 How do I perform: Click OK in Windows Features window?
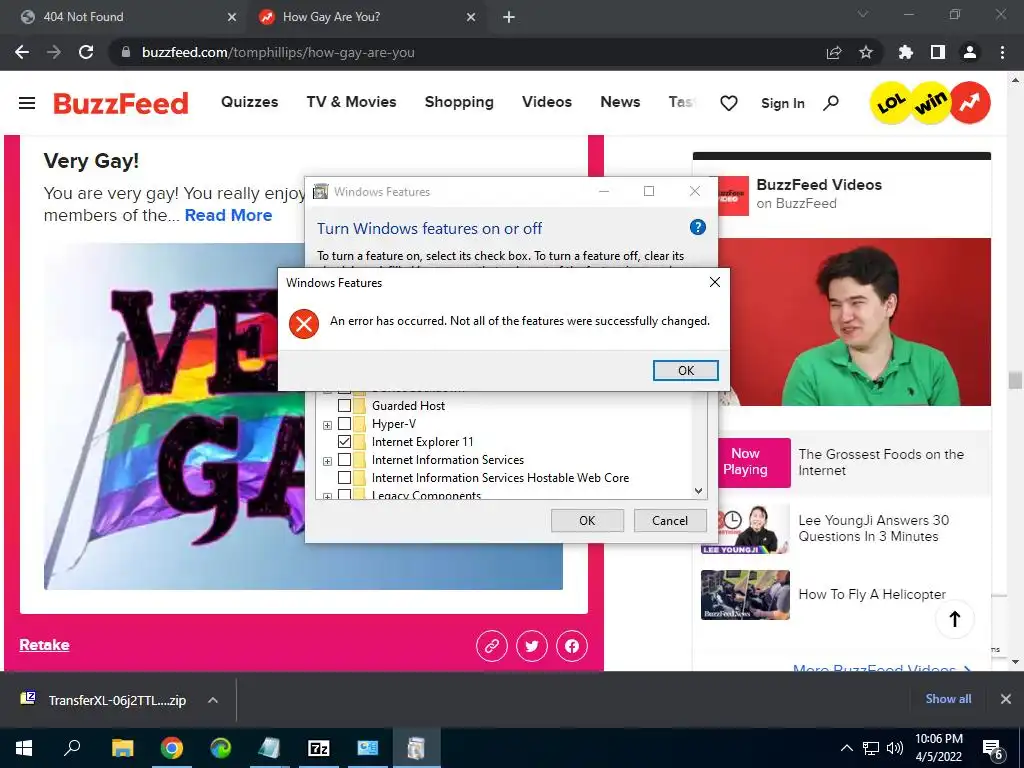pyautogui.click(x=587, y=520)
